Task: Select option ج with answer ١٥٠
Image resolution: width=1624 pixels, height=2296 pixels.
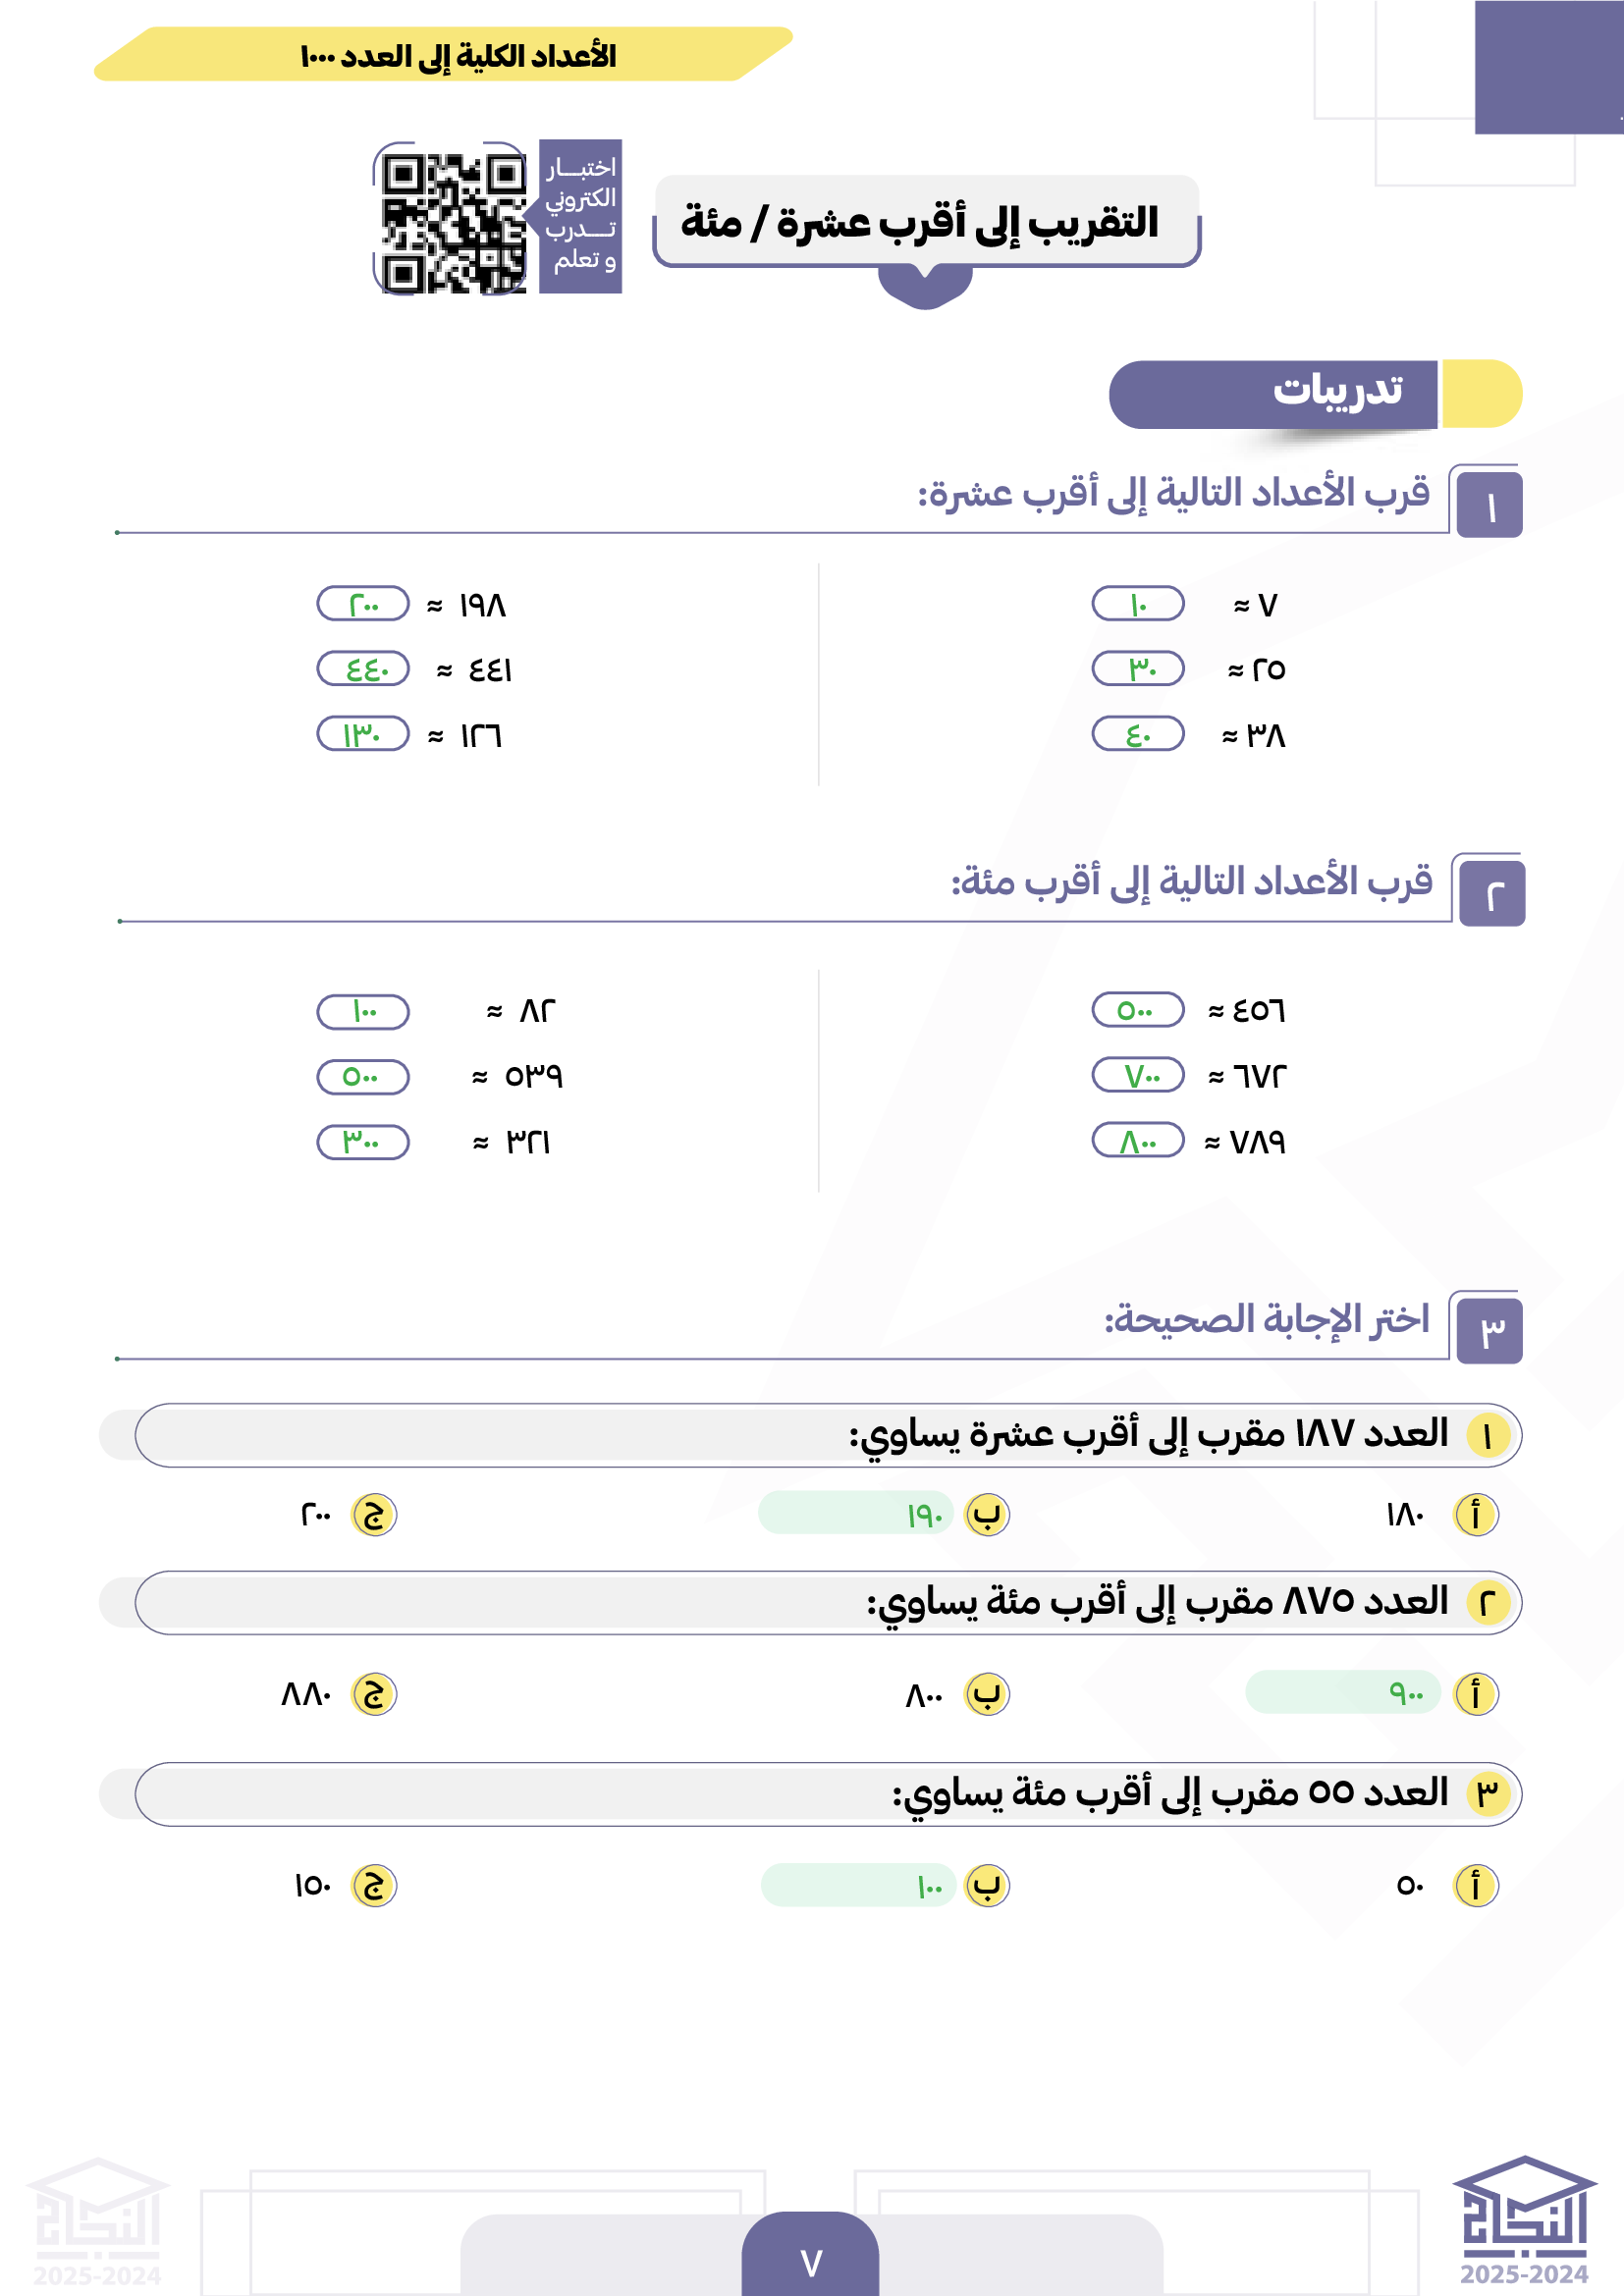Action: tap(374, 1886)
